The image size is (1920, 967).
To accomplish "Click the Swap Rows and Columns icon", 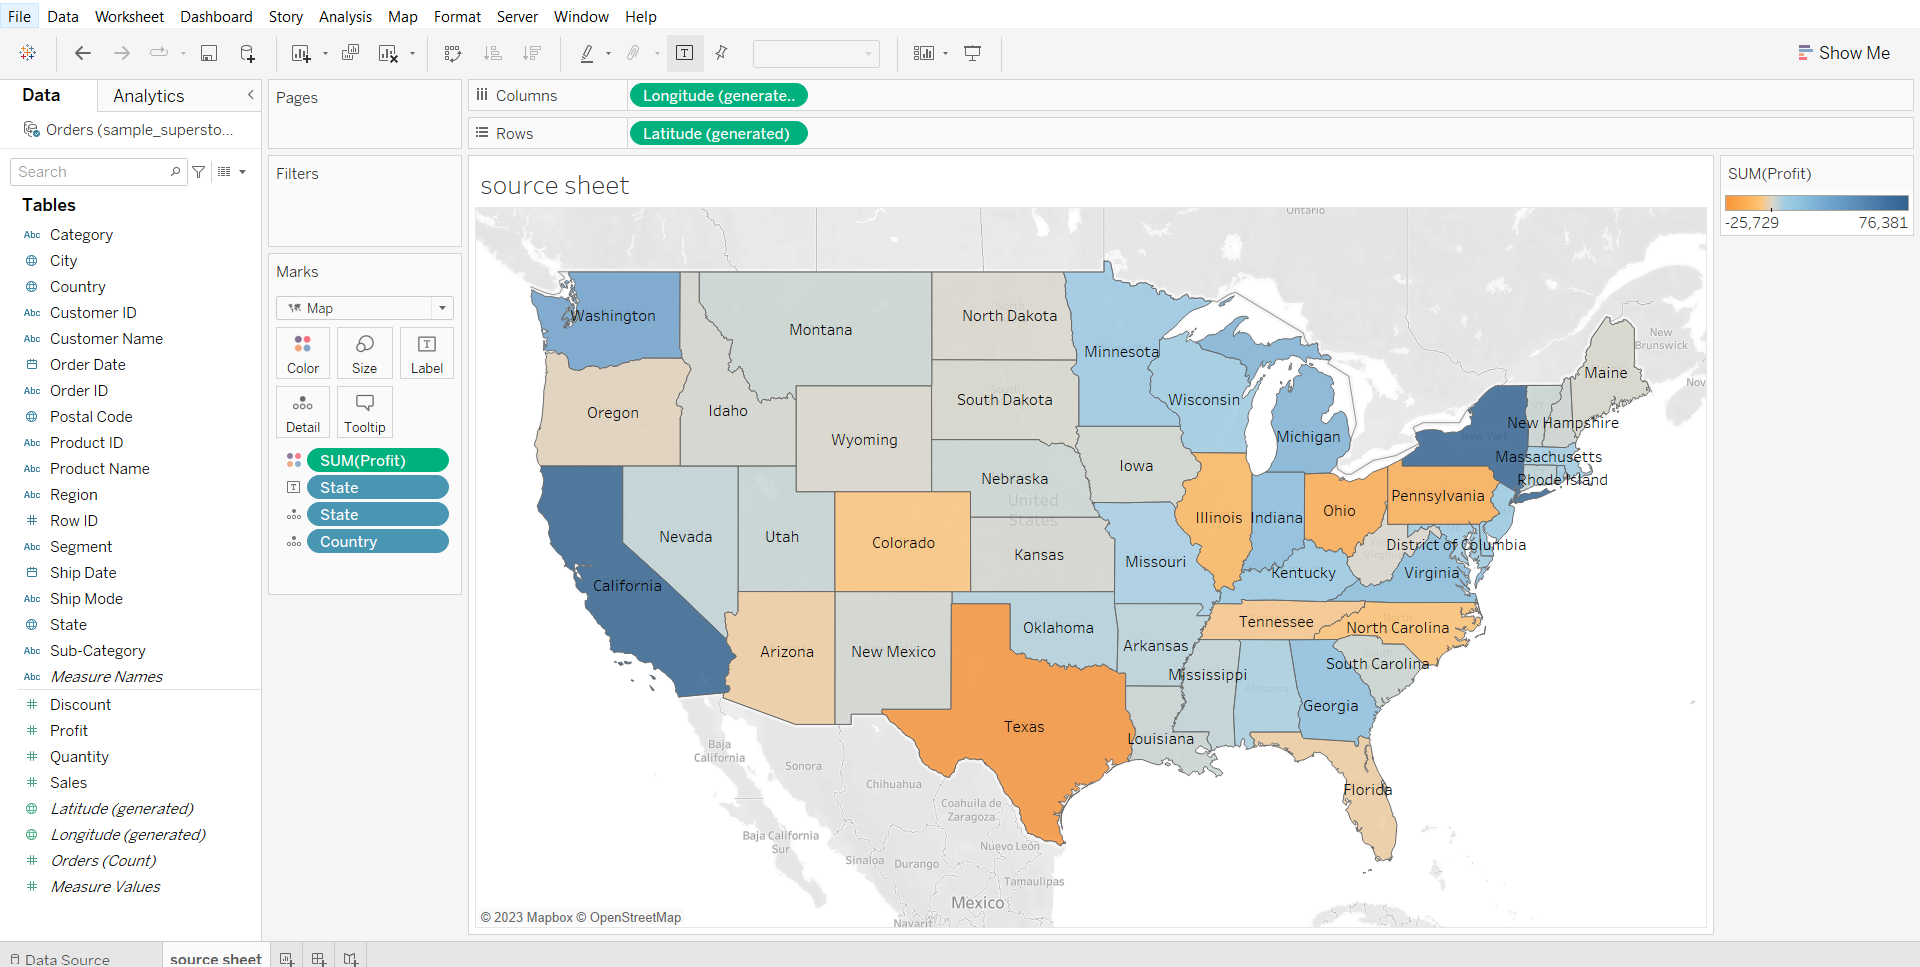I will tap(453, 53).
